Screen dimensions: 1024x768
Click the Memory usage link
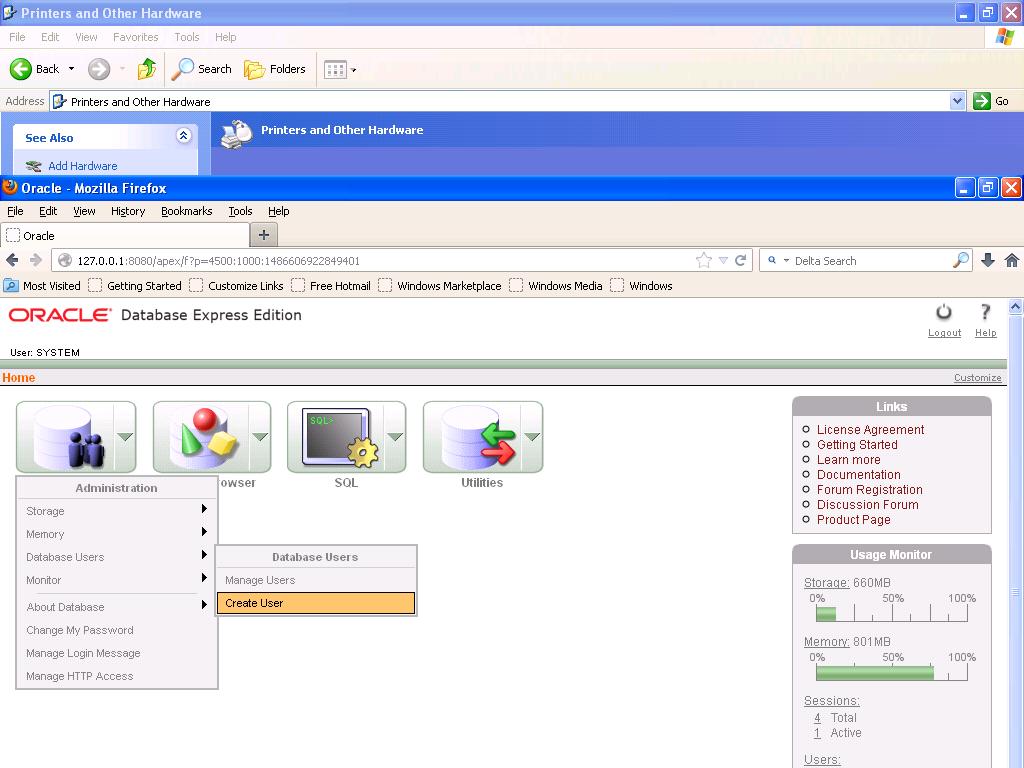(826, 641)
